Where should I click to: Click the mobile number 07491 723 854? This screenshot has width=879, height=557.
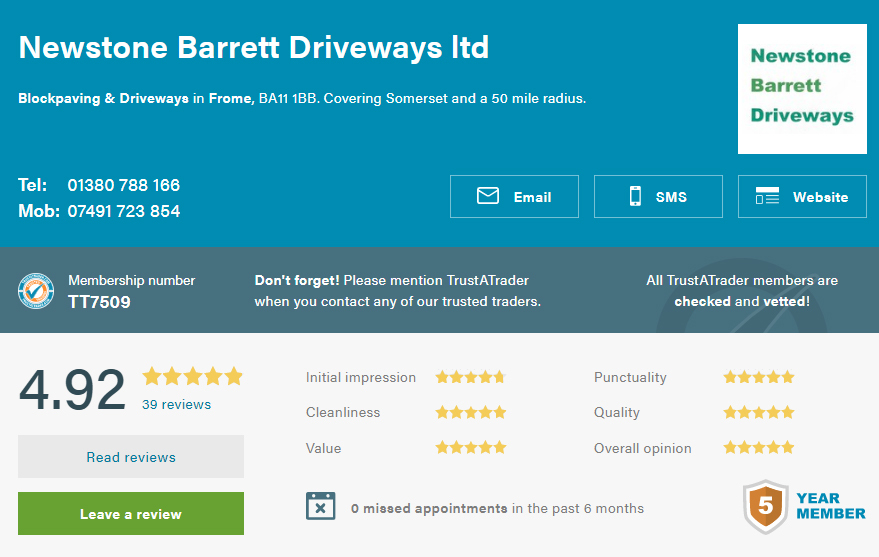point(123,211)
